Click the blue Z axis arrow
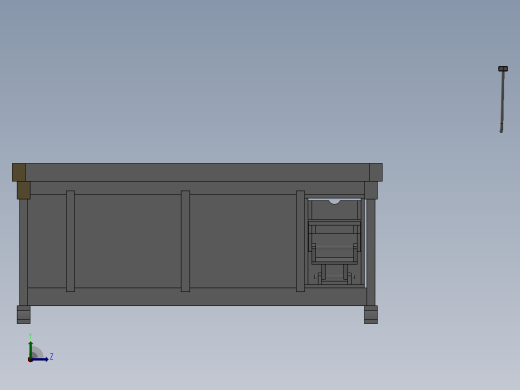 click(40, 359)
